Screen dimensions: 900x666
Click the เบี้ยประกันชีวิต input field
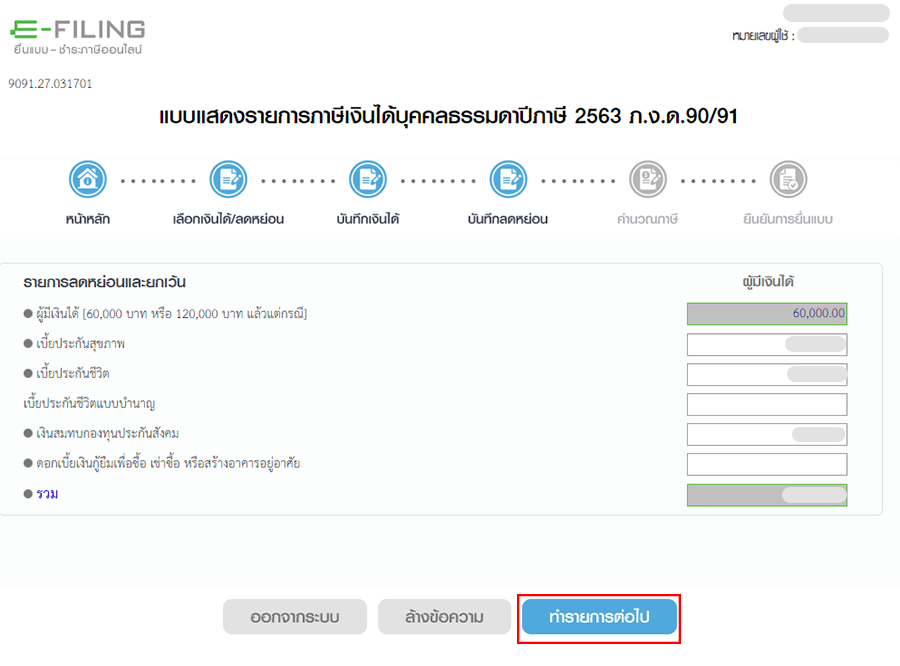(766, 374)
